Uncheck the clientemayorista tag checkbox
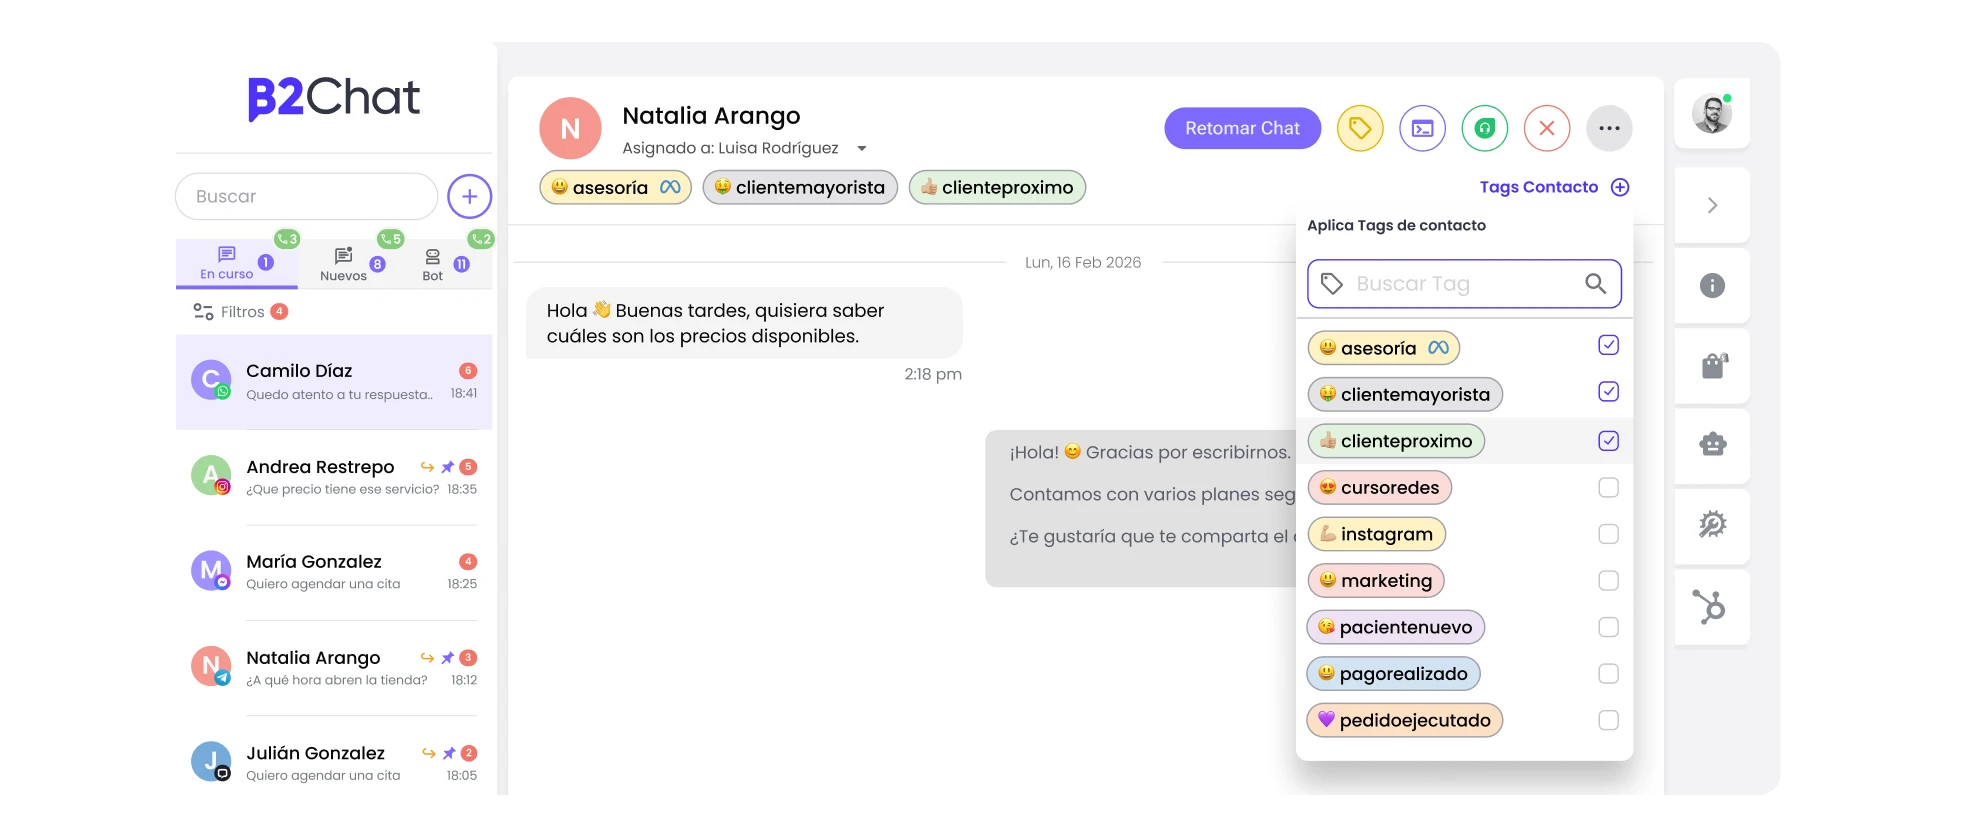Image resolution: width=1980 pixels, height=836 pixels. (1608, 392)
